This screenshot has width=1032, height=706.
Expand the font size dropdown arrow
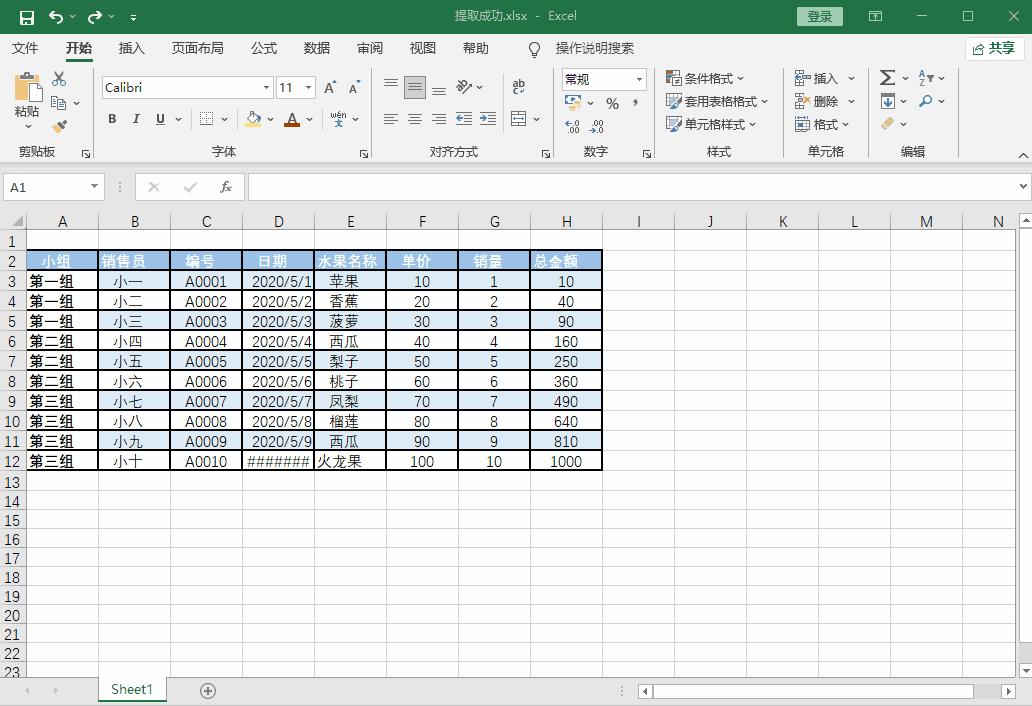click(x=307, y=87)
